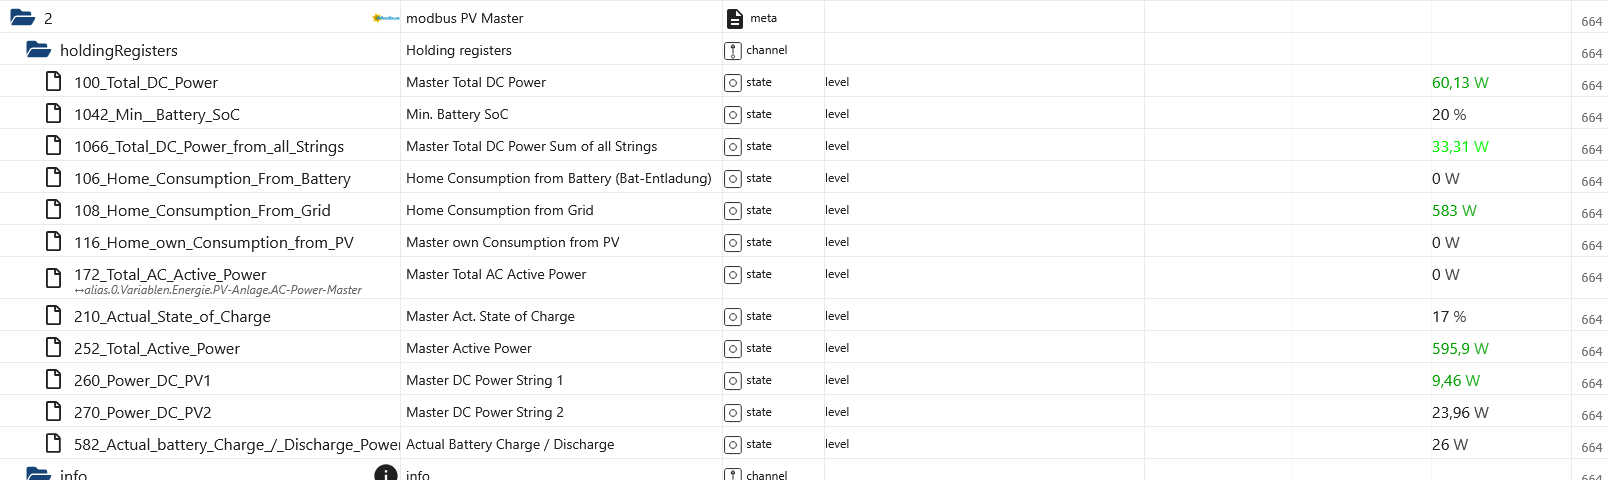Screen dimensions: 1608x480
Task: Click state icon for Home Consumption from Grid
Action: (733, 210)
